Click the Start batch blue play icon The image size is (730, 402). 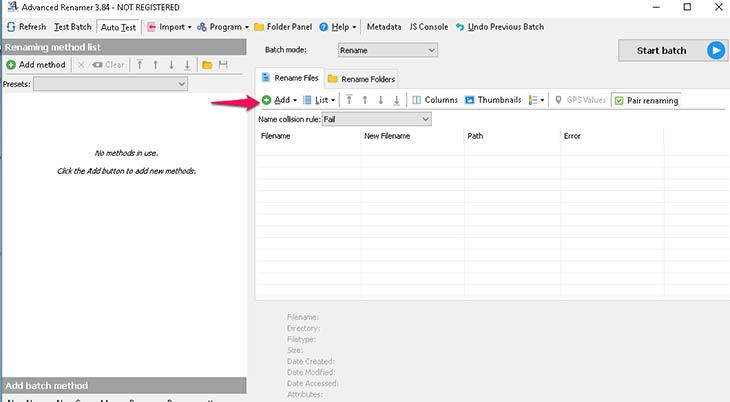(x=716, y=50)
